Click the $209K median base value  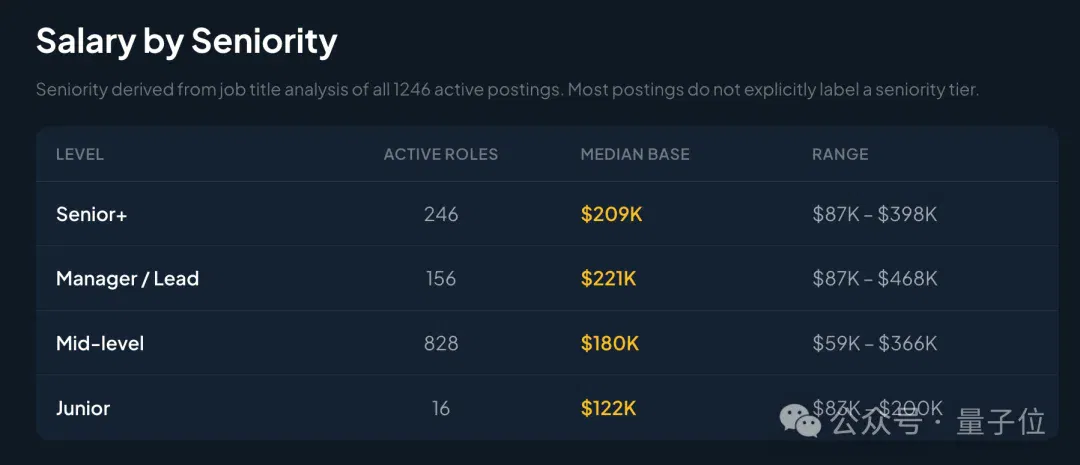pyautogui.click(x=612, y=214)
